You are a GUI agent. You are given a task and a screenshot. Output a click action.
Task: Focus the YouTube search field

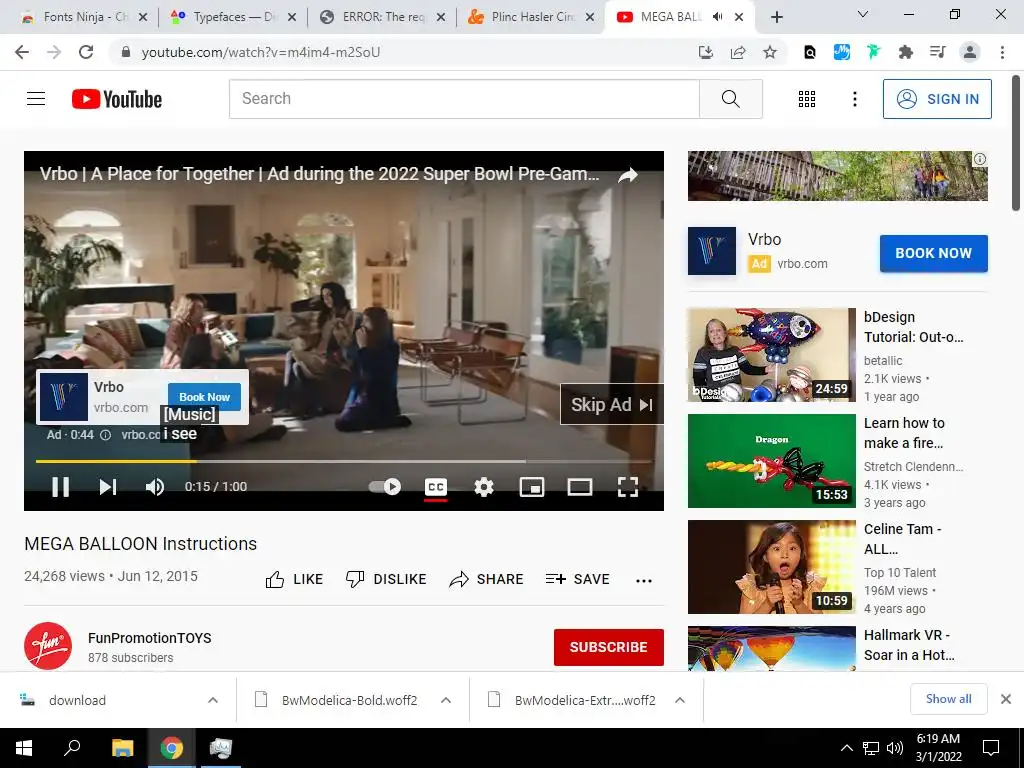coord(464,99)
